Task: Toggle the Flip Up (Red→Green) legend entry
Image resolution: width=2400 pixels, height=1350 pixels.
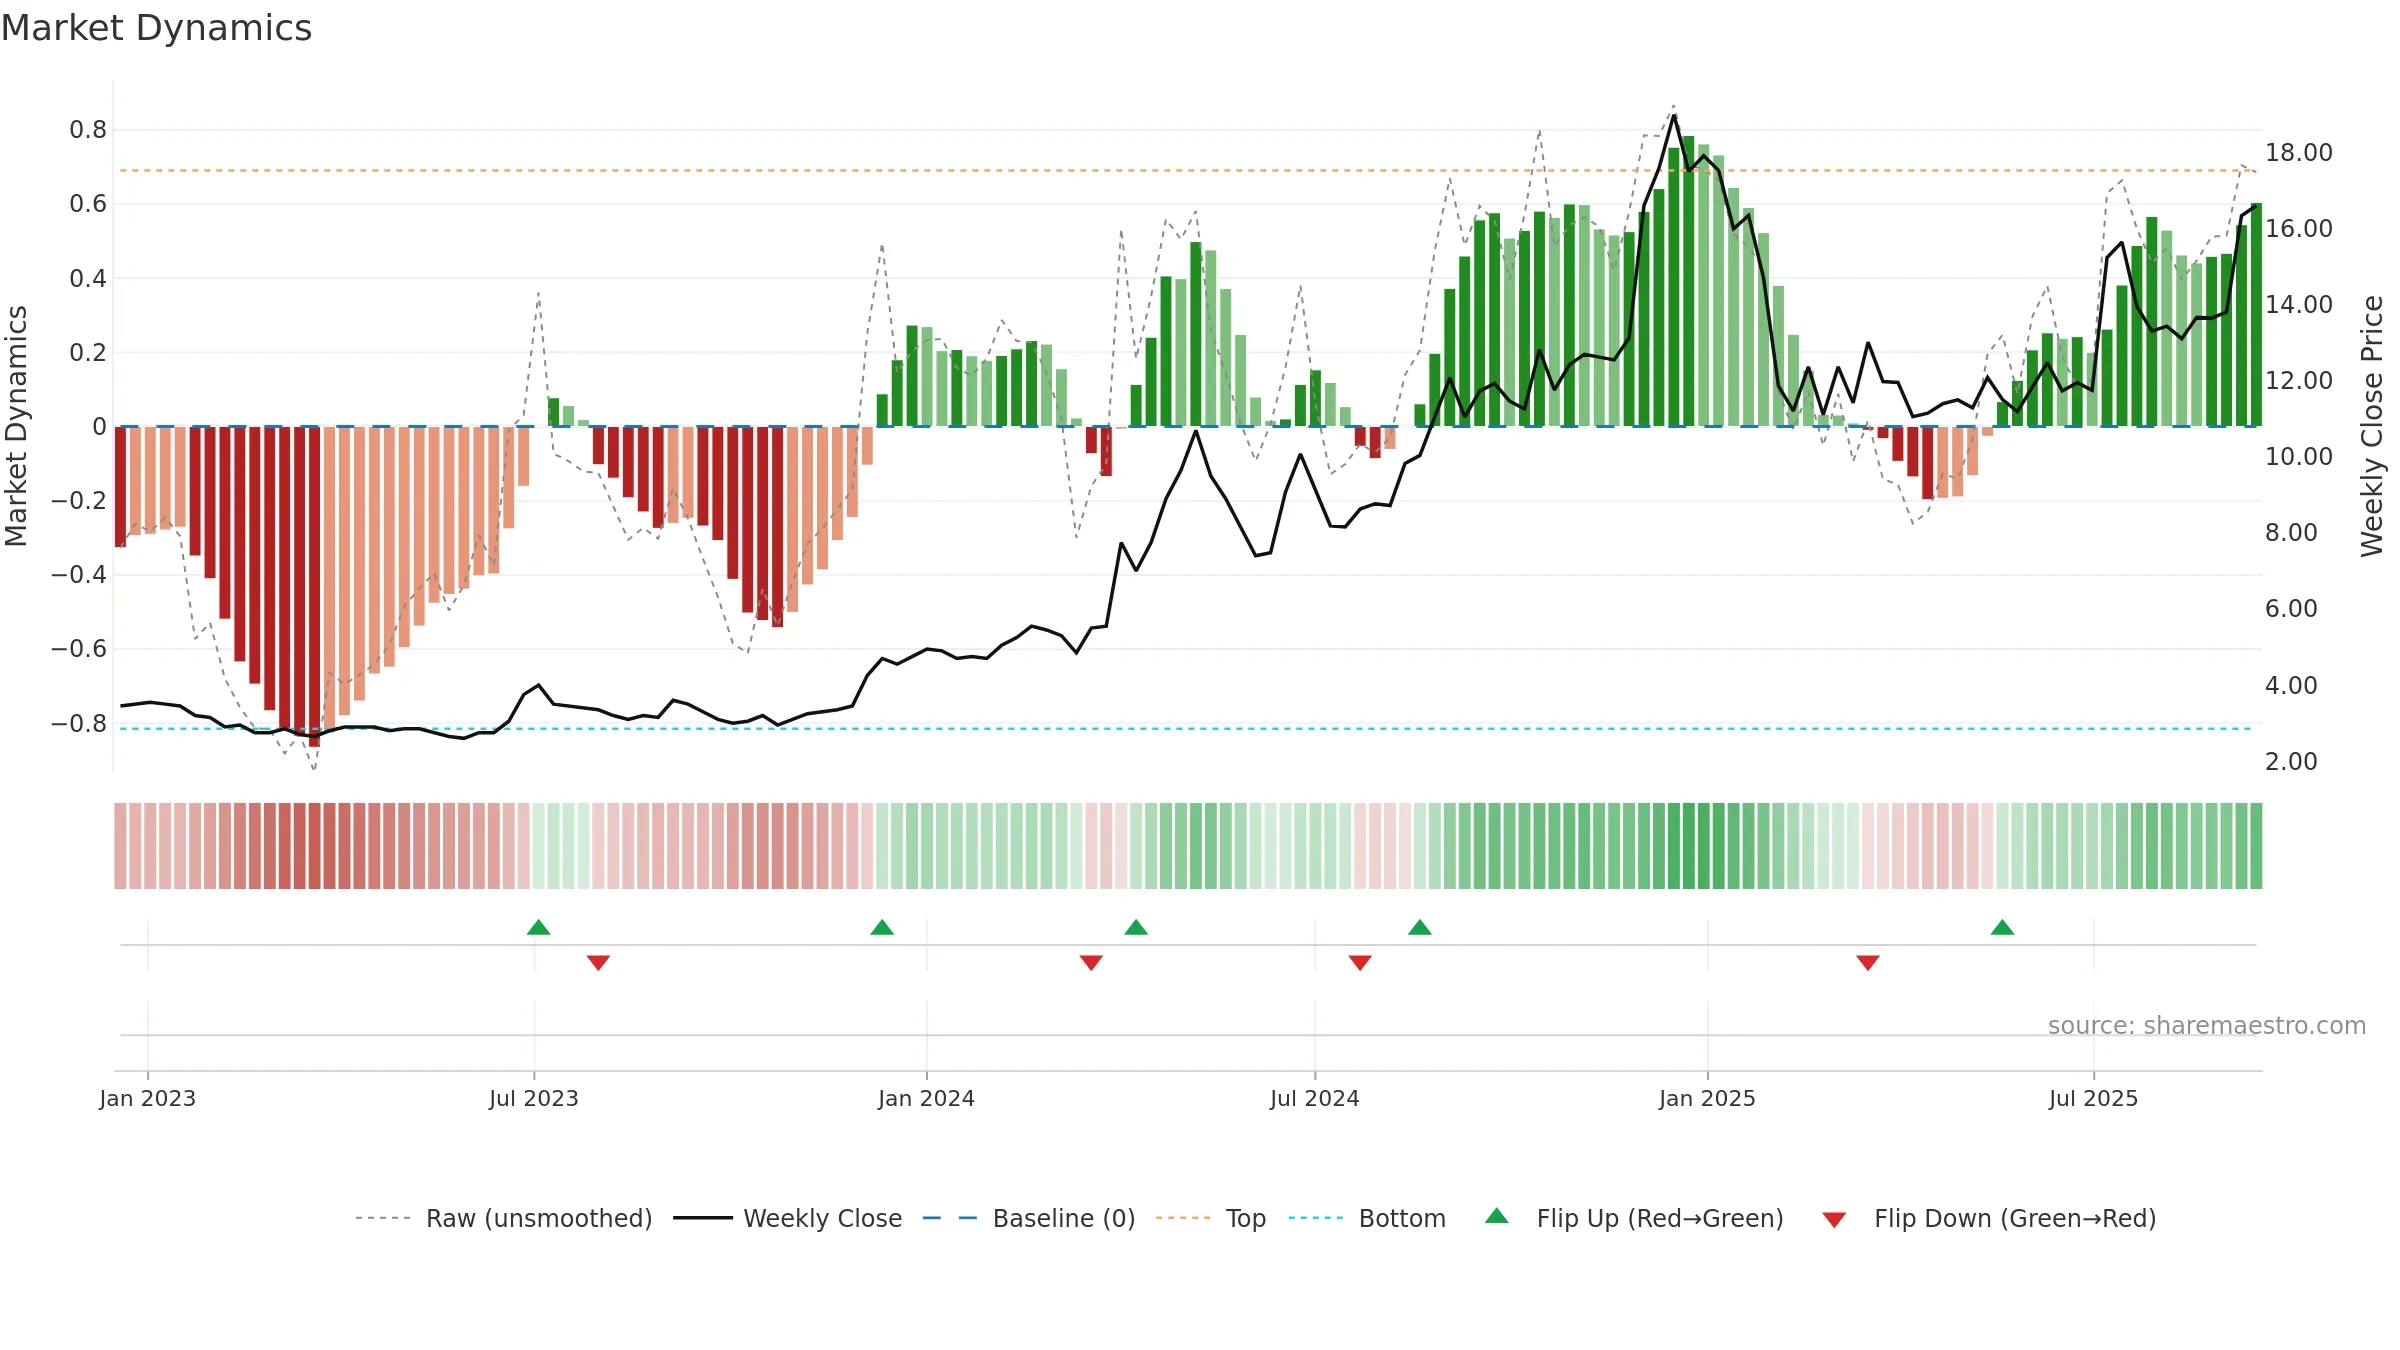Action: 1634,1218
